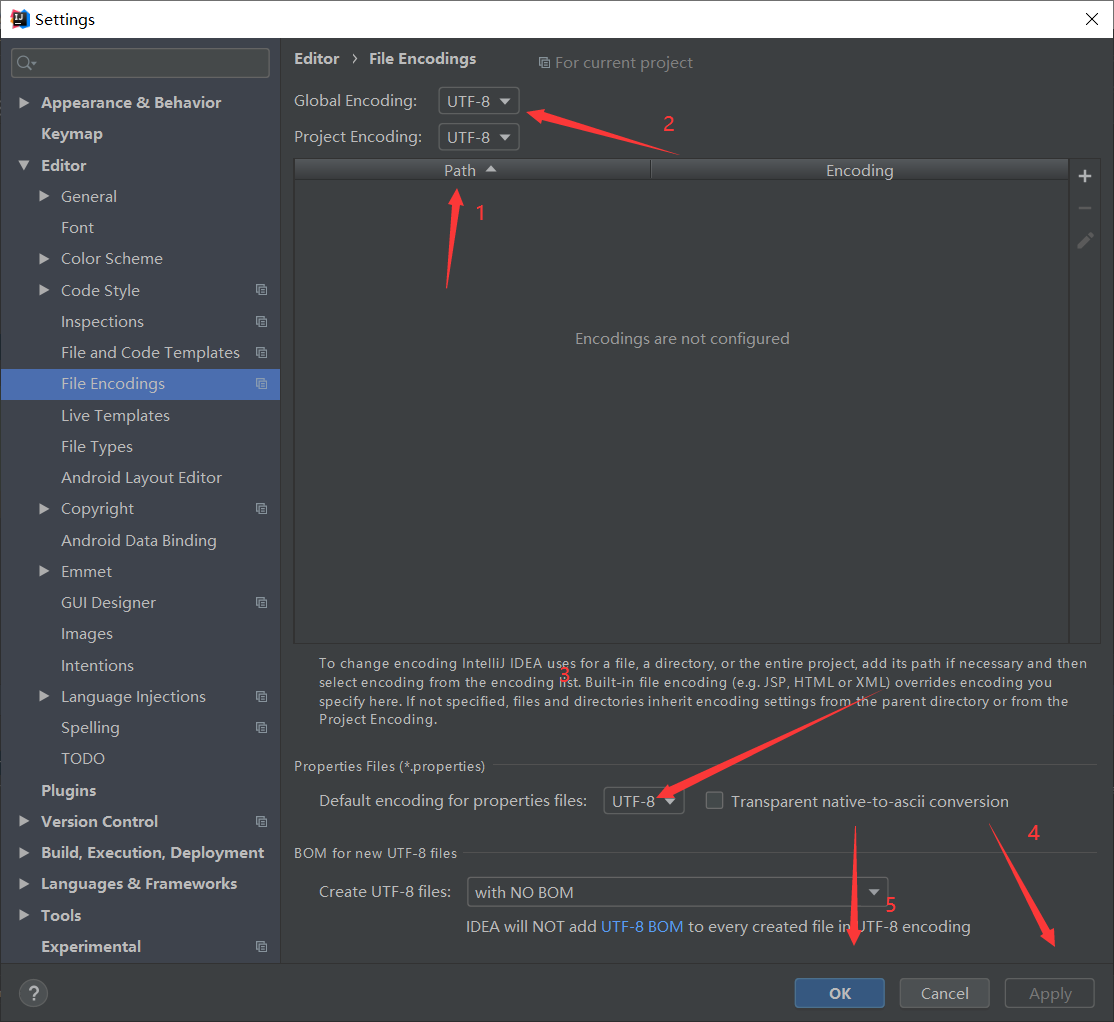Click the settings search input field
The width and height of the screenshot is (1114, 1022).
tap(140, 63)
